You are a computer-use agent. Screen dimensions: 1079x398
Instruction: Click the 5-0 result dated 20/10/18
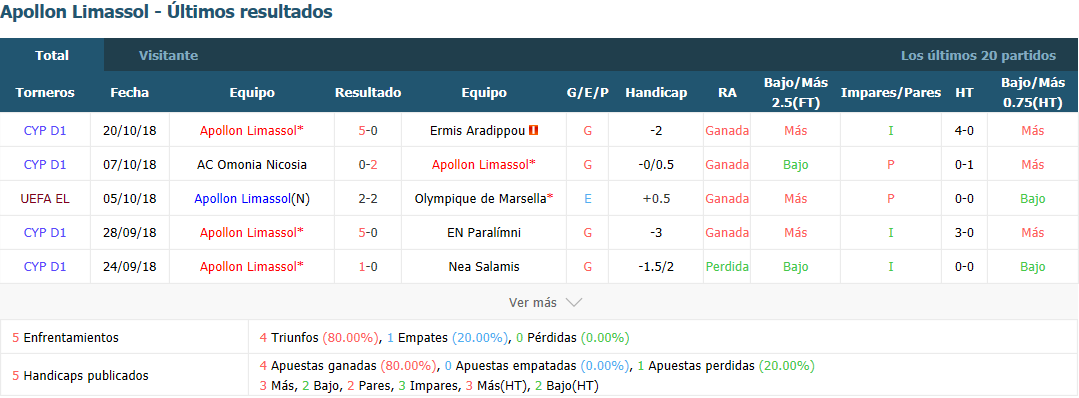click(x=367, y=130)
